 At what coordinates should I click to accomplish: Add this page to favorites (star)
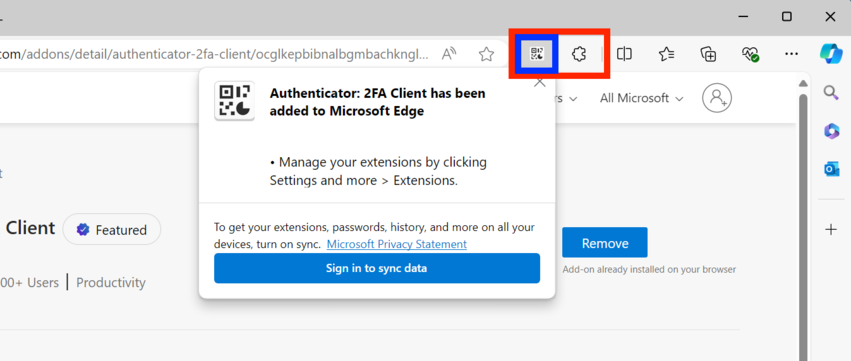(486, 54)
